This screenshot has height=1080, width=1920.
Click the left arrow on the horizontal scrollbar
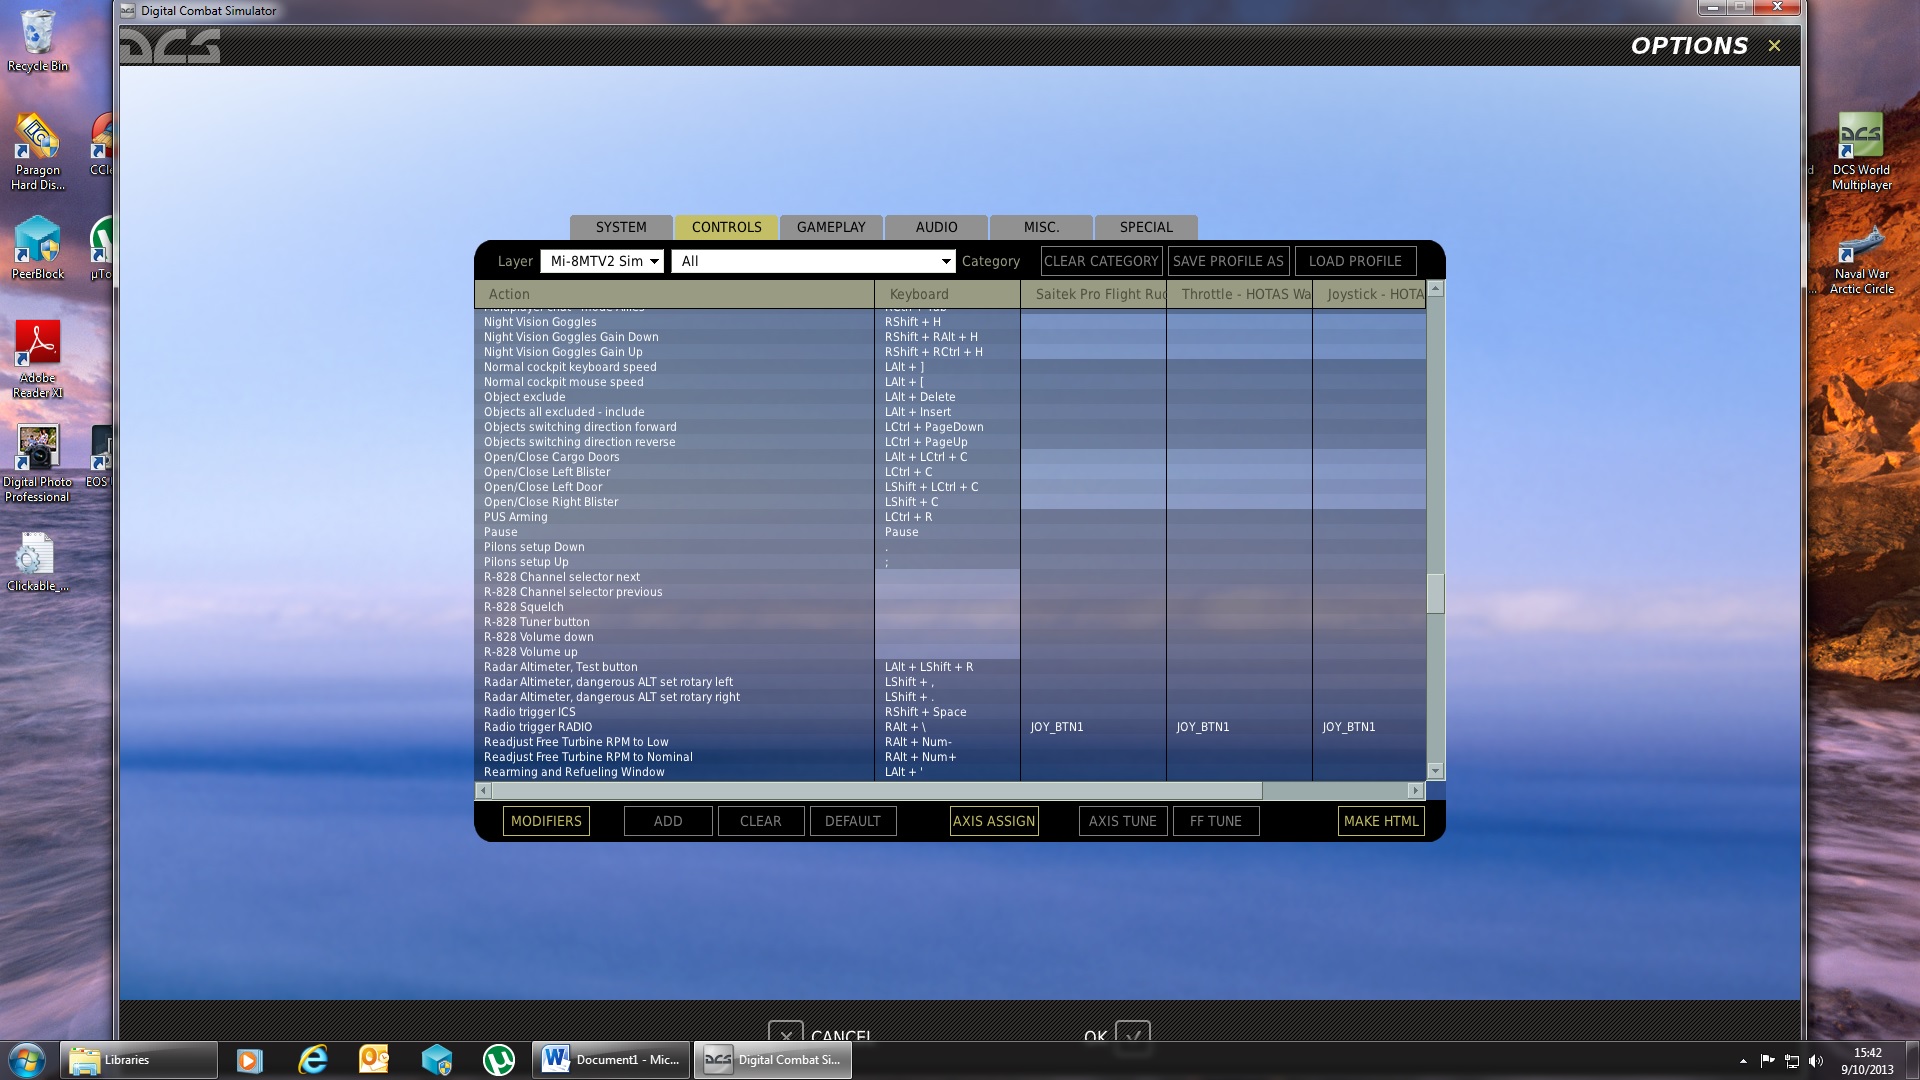pyautogui.click(x=483, y=791)
